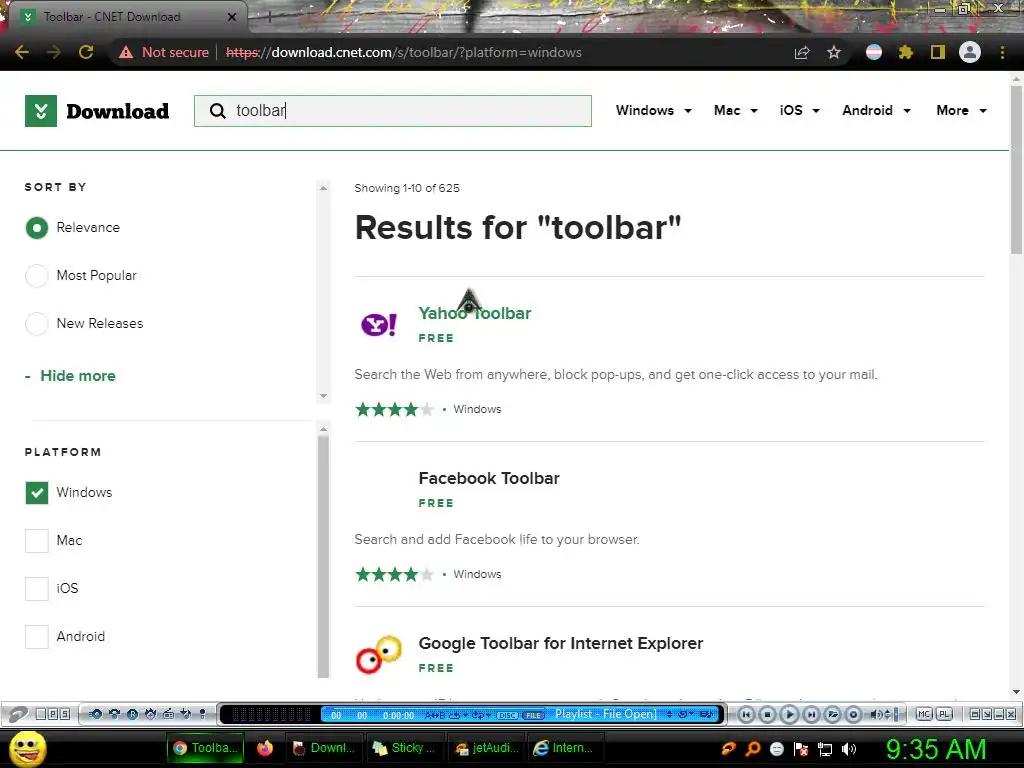Click the DISC mode button in jetAudio
1024x768 pixels.
pos(507,715)
